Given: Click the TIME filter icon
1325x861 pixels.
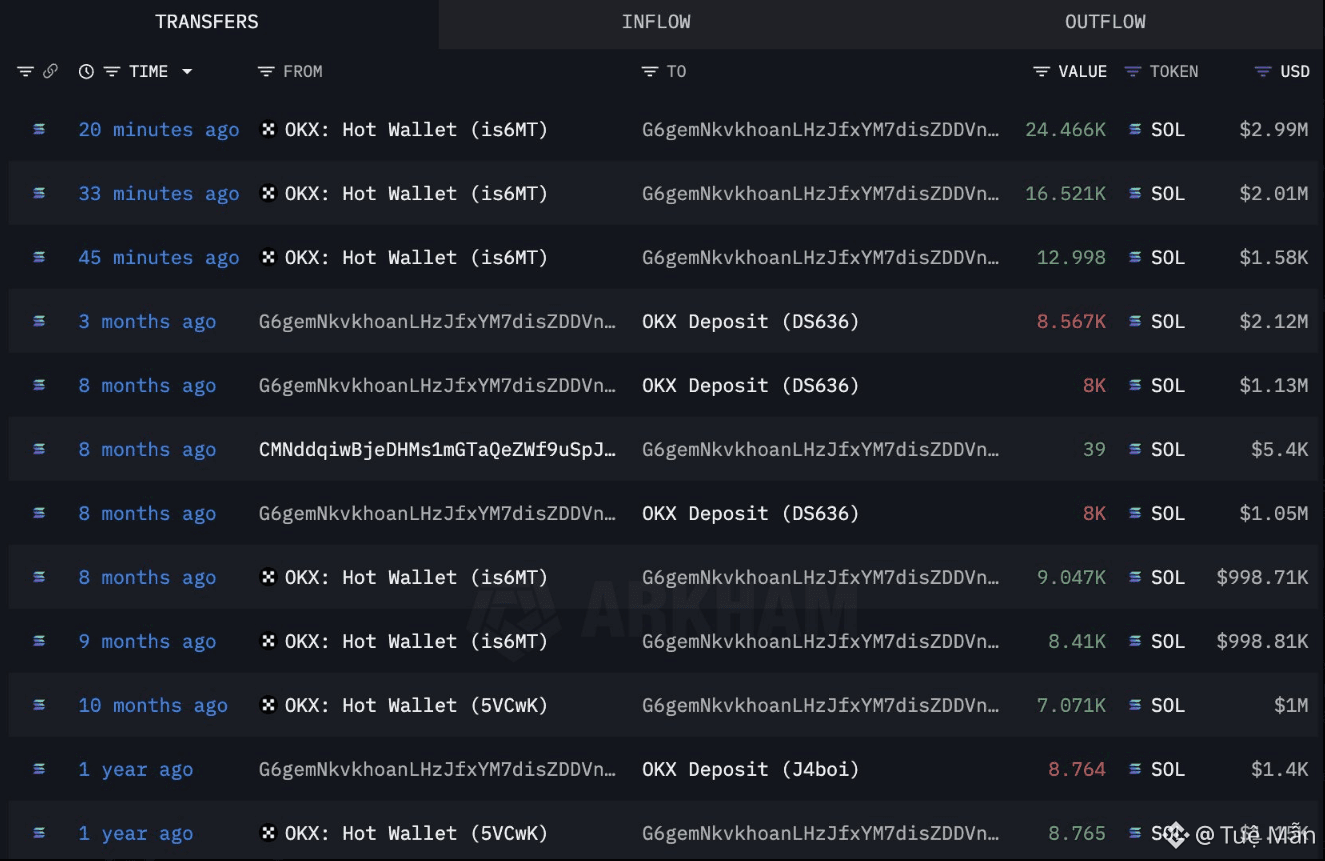Looking at the screenshot, I should (x=112, y=72).
